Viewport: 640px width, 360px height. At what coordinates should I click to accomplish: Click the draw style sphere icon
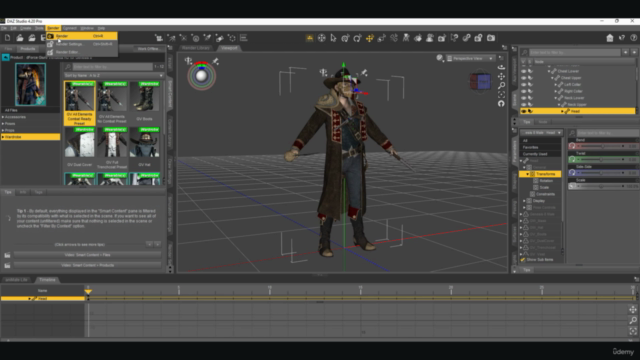440,58
